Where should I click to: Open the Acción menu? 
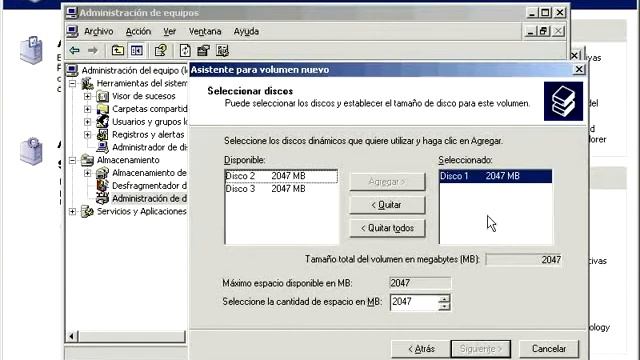click(x=138, y=31)
